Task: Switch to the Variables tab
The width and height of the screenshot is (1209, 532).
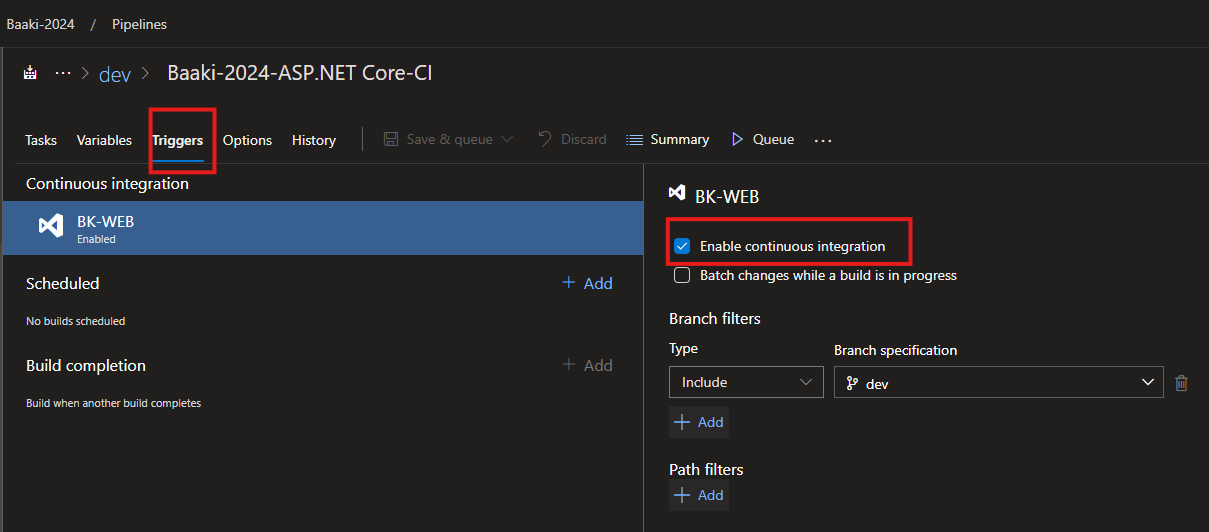Action: click(104, 140)
